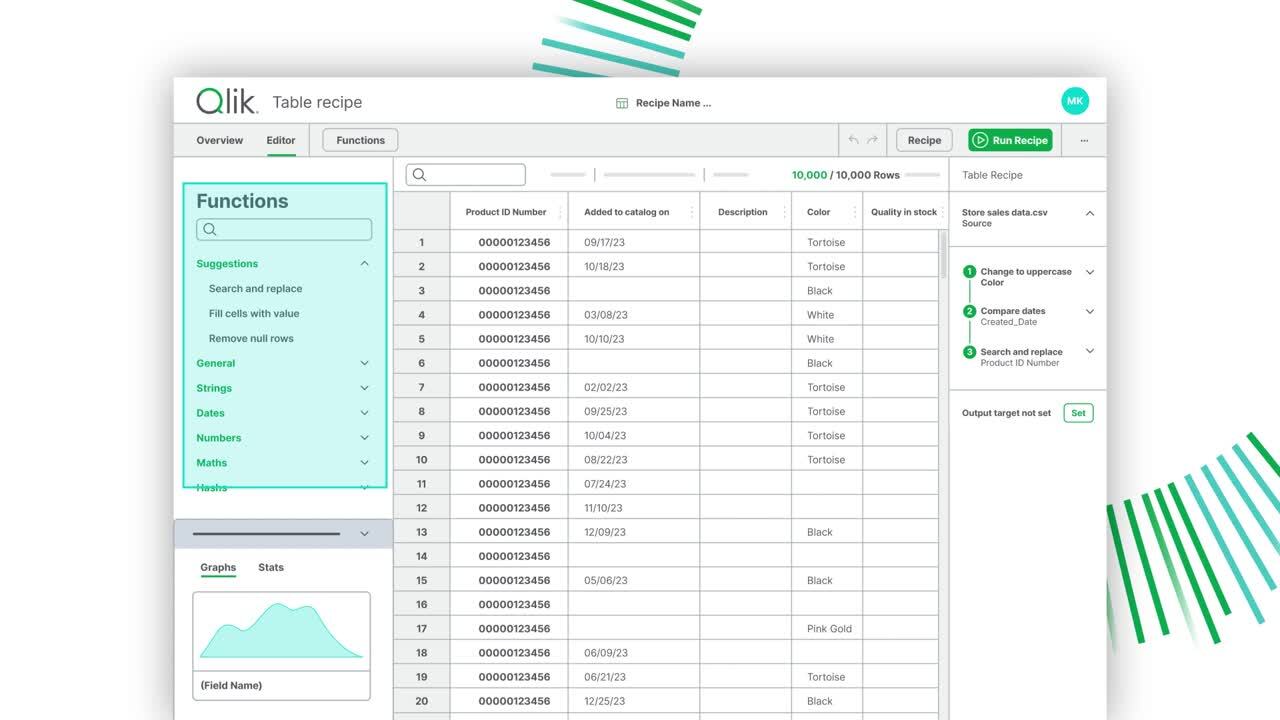The height and width of the screenshot is (720, 1280).
Task: Choose the Remove null rows suggestion
Action: (x=251, y=339)
